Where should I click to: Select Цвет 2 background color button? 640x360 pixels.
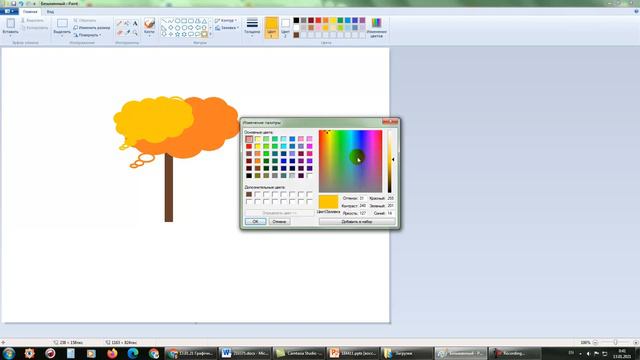coord(285,28)
